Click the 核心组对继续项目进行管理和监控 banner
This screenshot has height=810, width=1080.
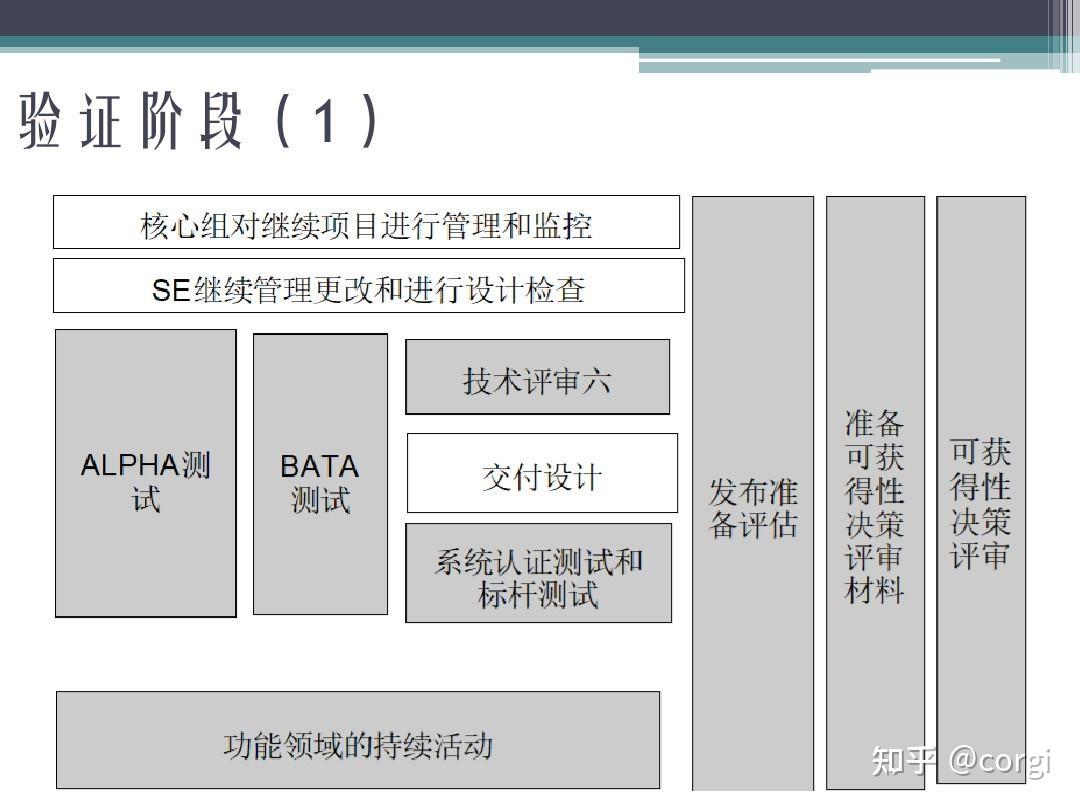pyautogui.click(x=366, y=222)
